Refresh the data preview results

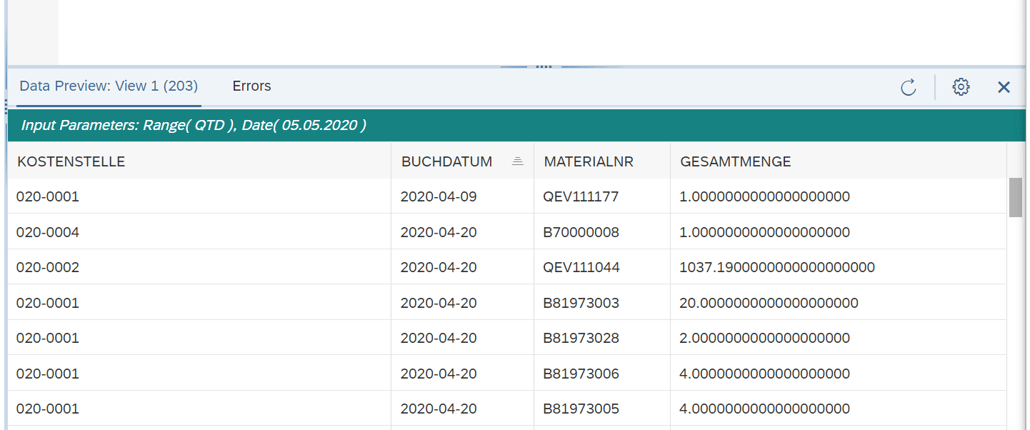pos(908,87)
